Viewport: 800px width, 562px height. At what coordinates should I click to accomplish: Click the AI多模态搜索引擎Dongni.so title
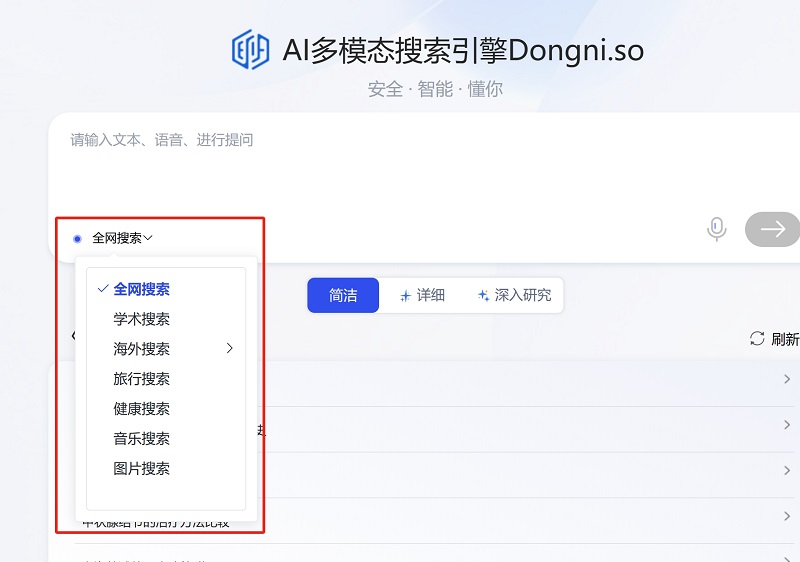click(463, 50)
